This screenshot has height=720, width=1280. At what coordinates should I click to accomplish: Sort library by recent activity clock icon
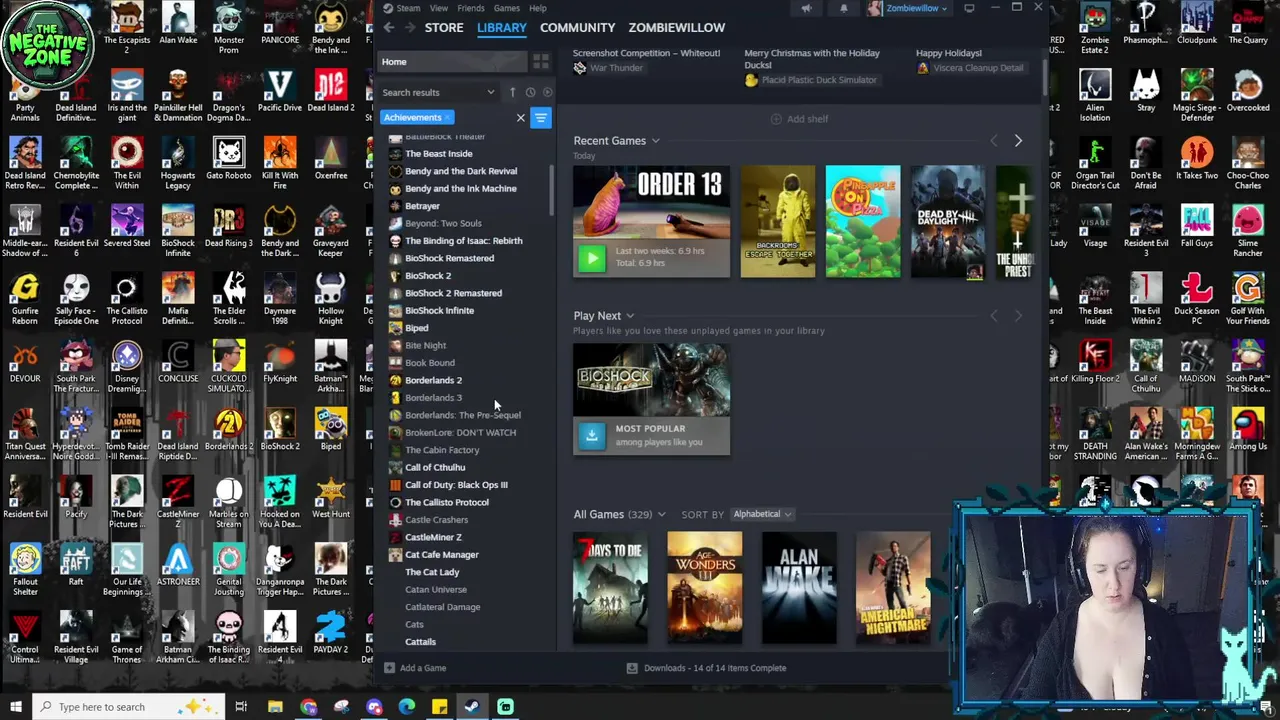pos(531,92)
